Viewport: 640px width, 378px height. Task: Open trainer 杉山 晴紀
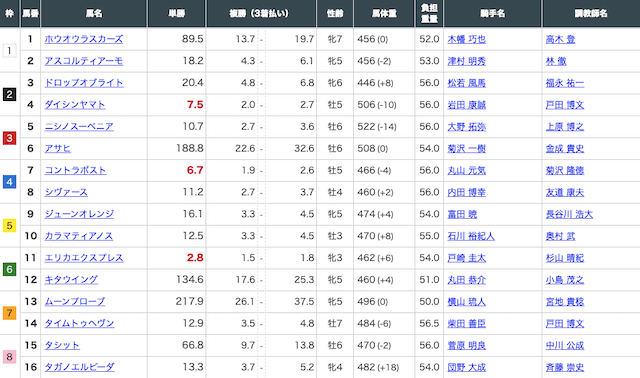point(565,258)
